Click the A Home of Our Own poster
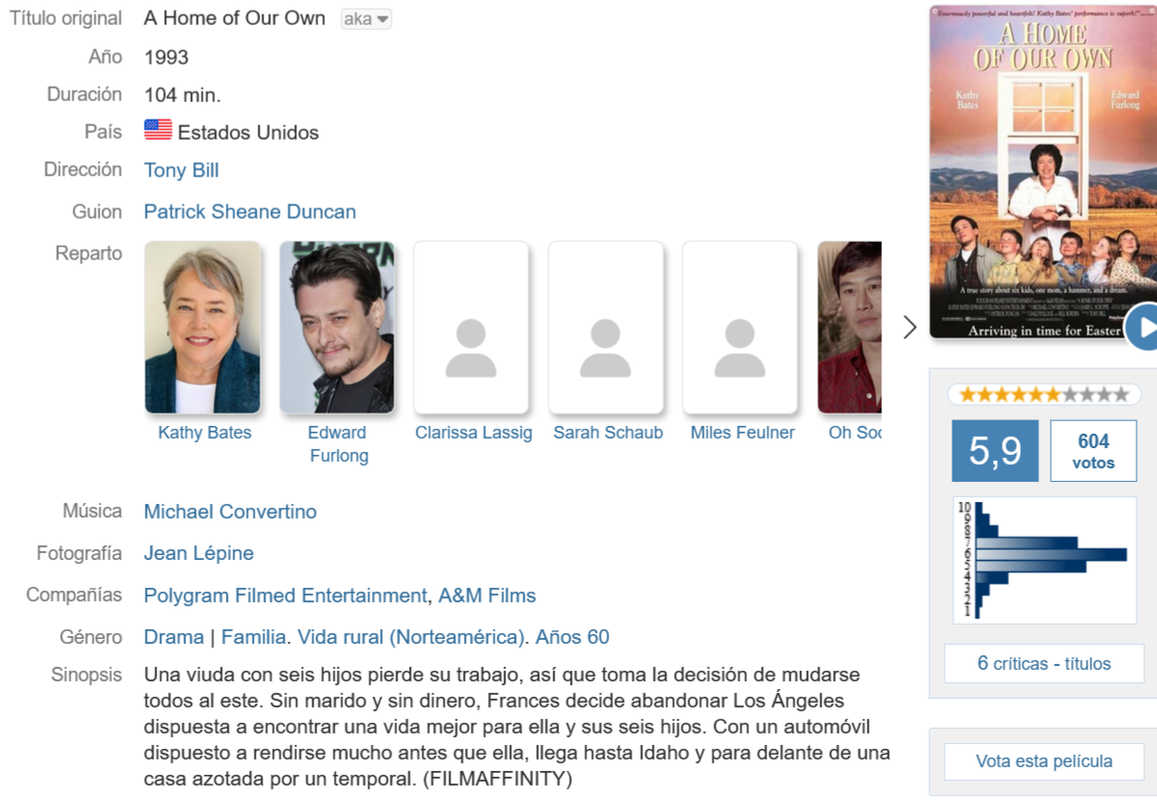Screen dimensions: 1157x800 (1043, 172)
